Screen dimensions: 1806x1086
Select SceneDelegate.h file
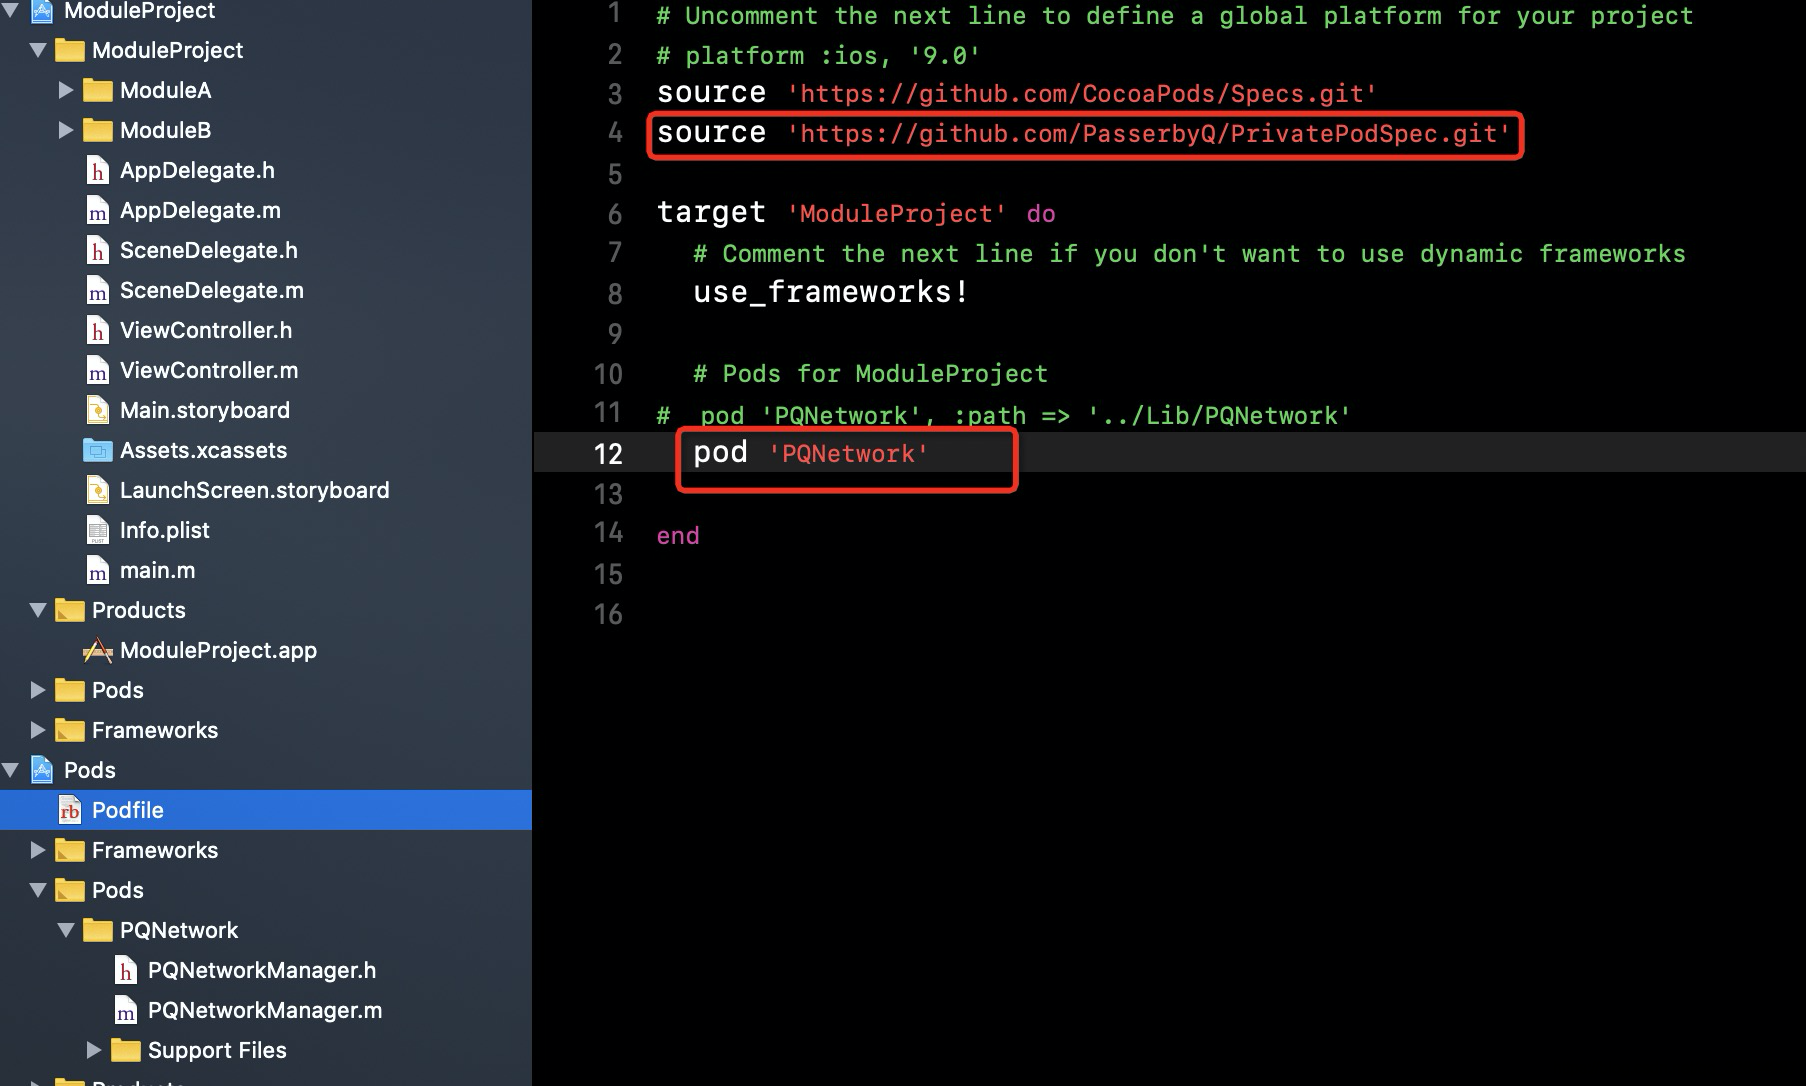pos(209,250)
